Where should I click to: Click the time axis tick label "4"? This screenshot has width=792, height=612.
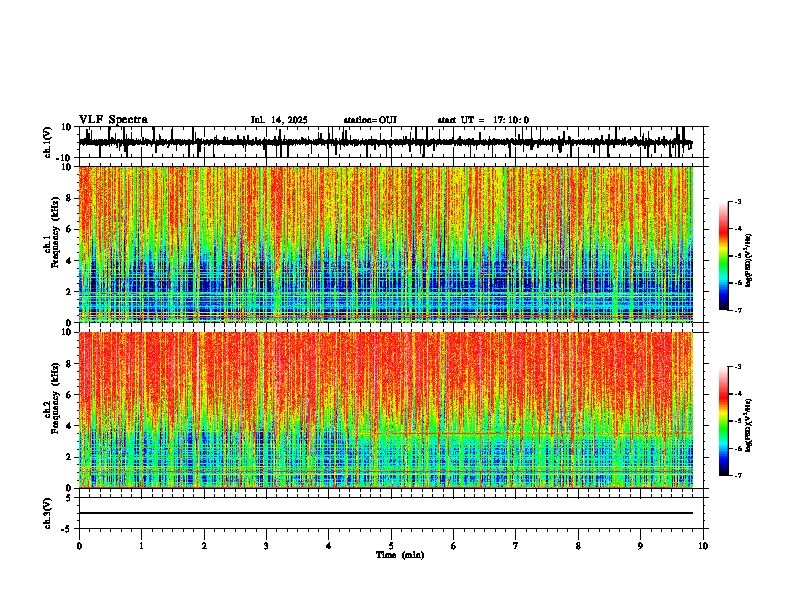point(329,546)
